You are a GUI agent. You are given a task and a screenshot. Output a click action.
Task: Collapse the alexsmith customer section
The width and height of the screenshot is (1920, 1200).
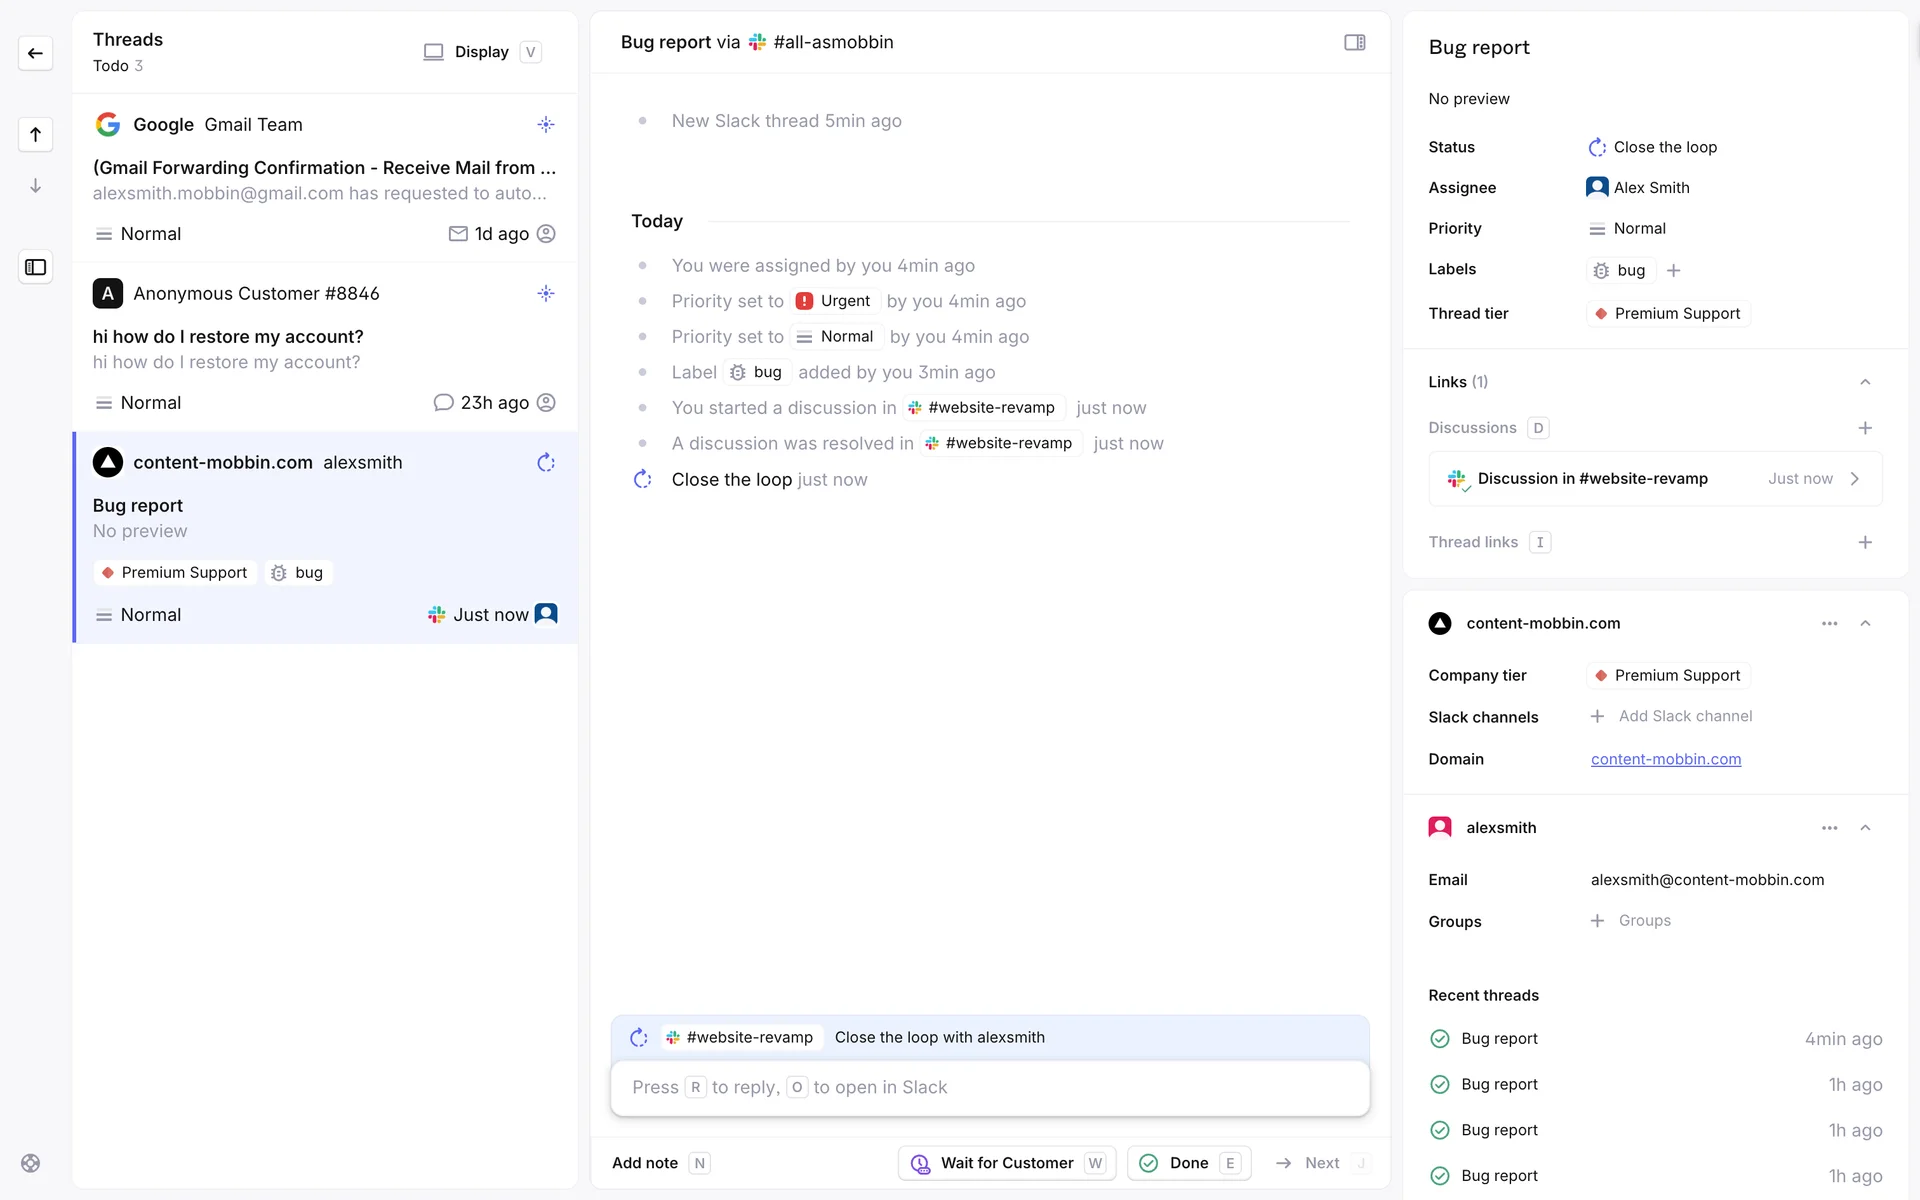pos(1865,828)
